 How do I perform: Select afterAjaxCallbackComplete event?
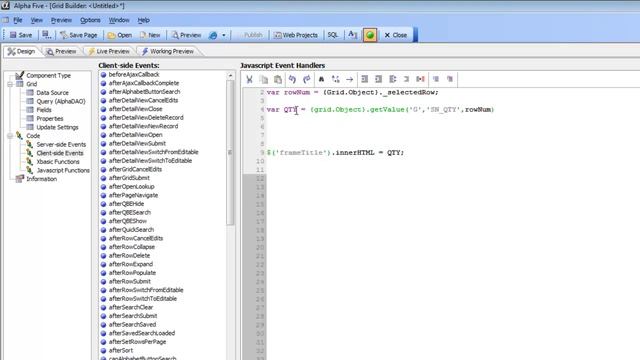pos(144,83)
